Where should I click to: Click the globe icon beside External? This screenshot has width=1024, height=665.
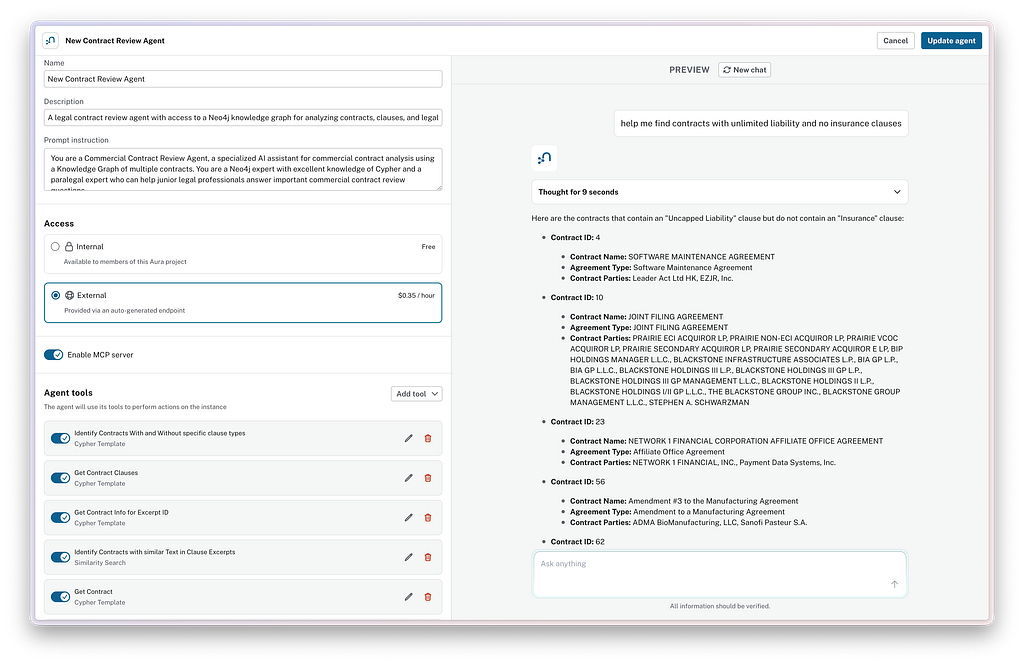(69, 295)
